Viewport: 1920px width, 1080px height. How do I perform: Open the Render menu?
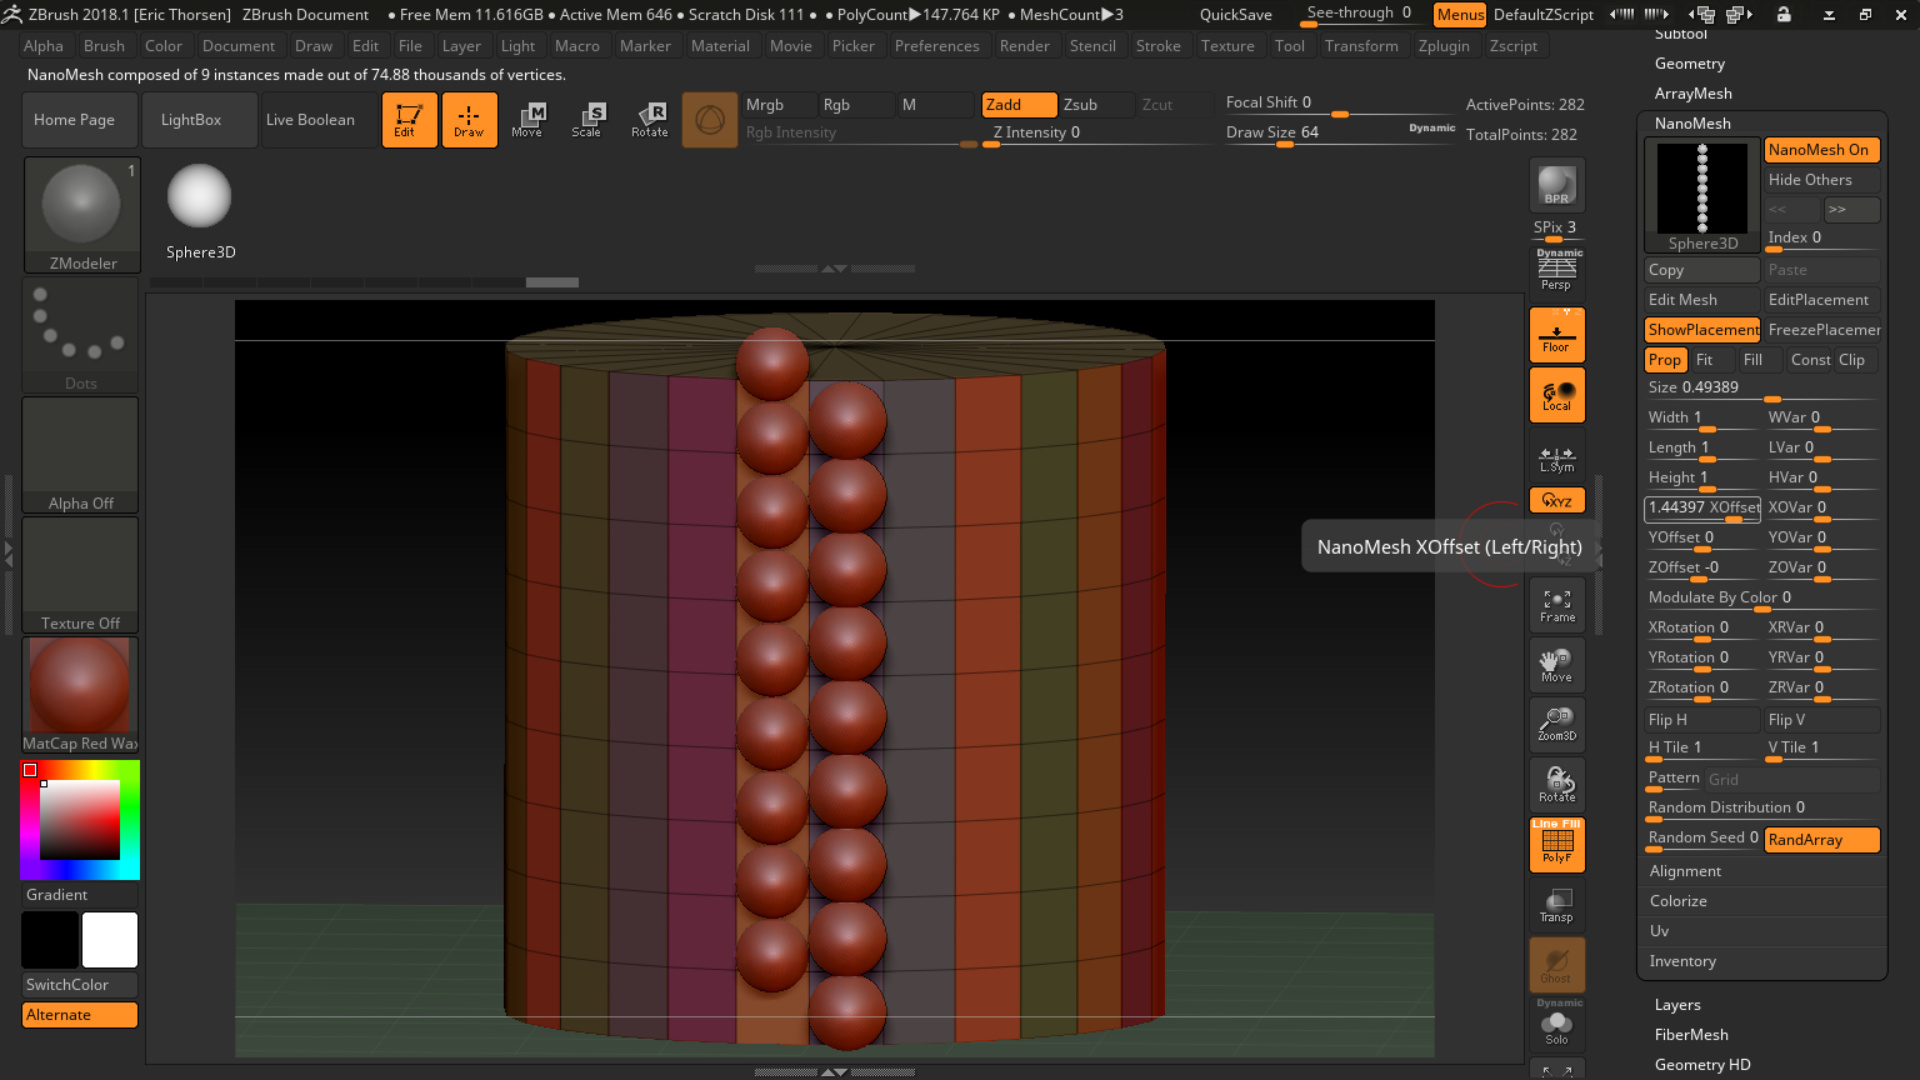[x=1024, y=46]
